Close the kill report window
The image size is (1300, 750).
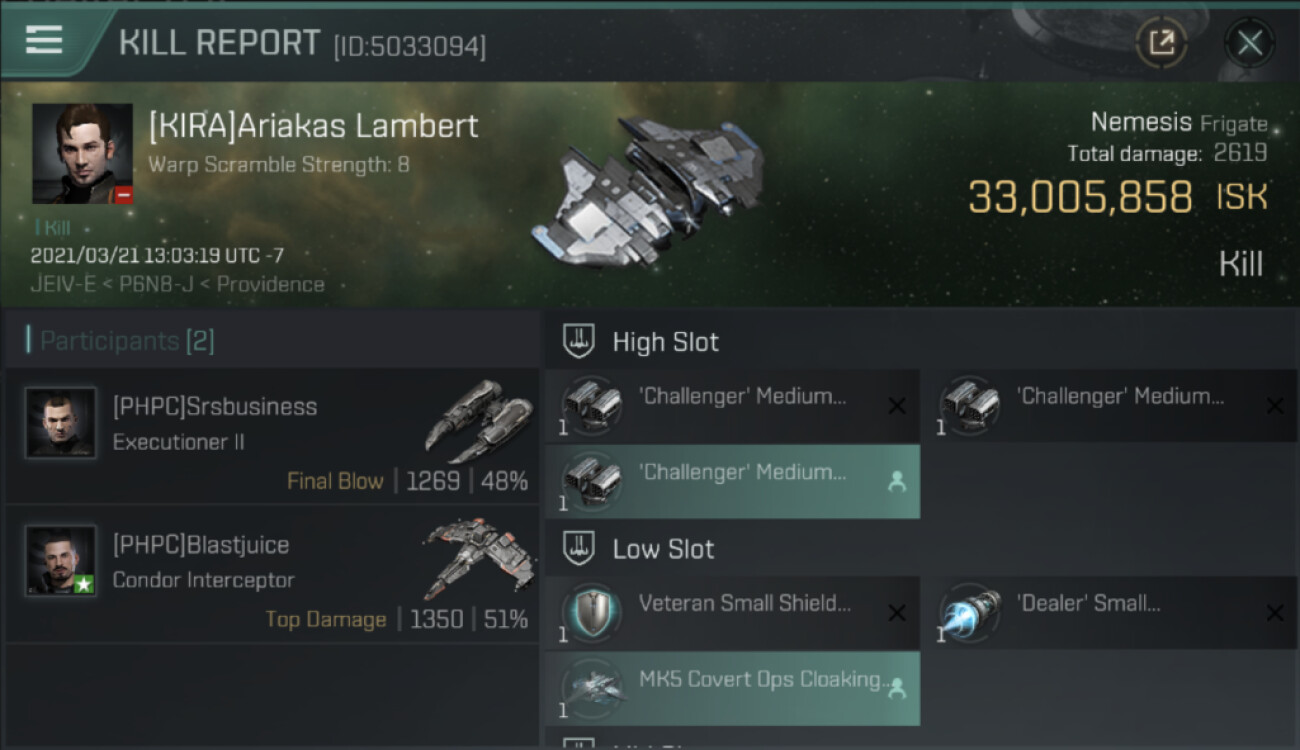pos(1249,42)
